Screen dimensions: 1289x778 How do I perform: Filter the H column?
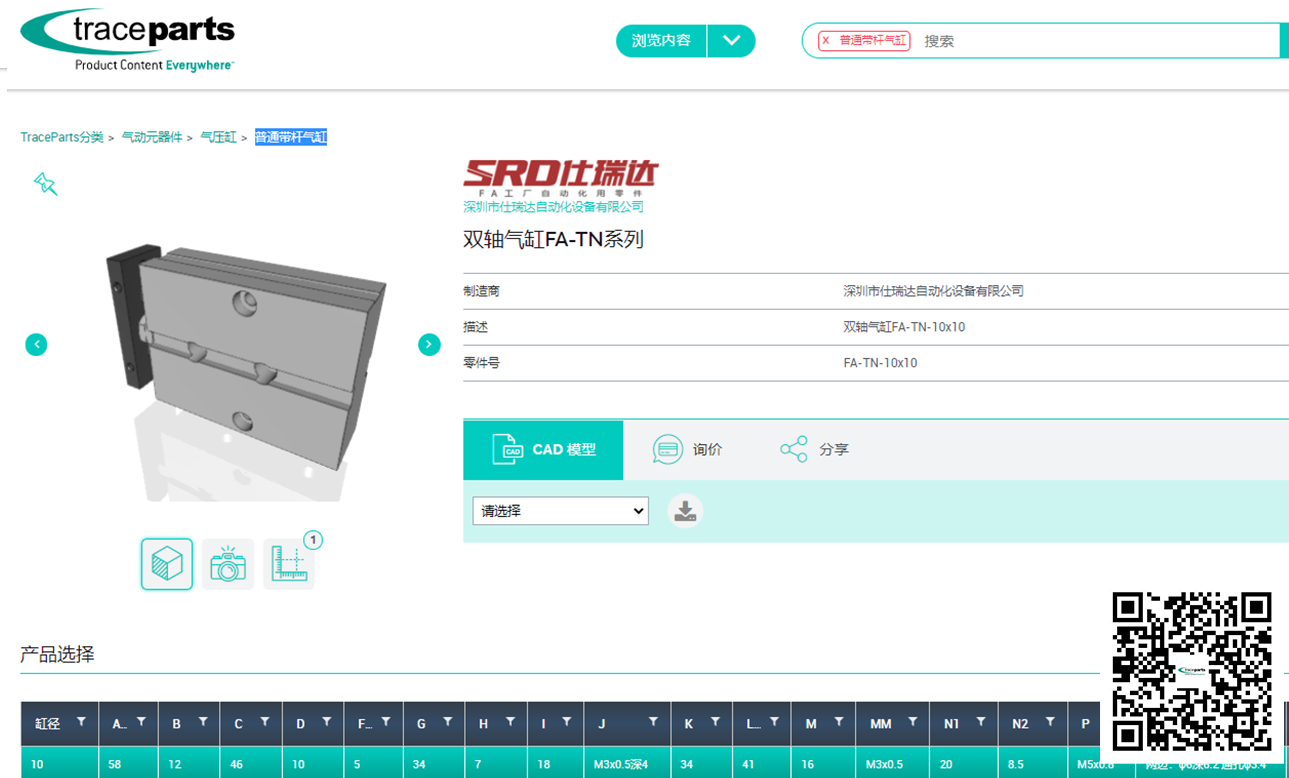(x=510, y=722)
